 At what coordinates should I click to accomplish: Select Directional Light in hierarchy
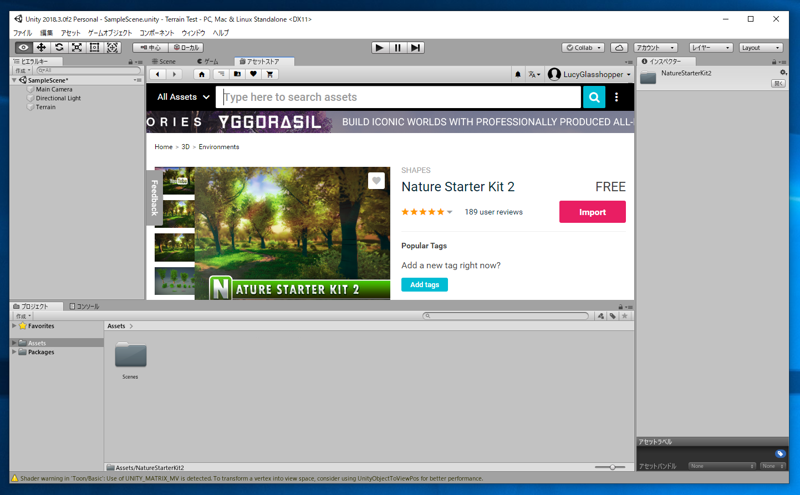click(58, 98)
